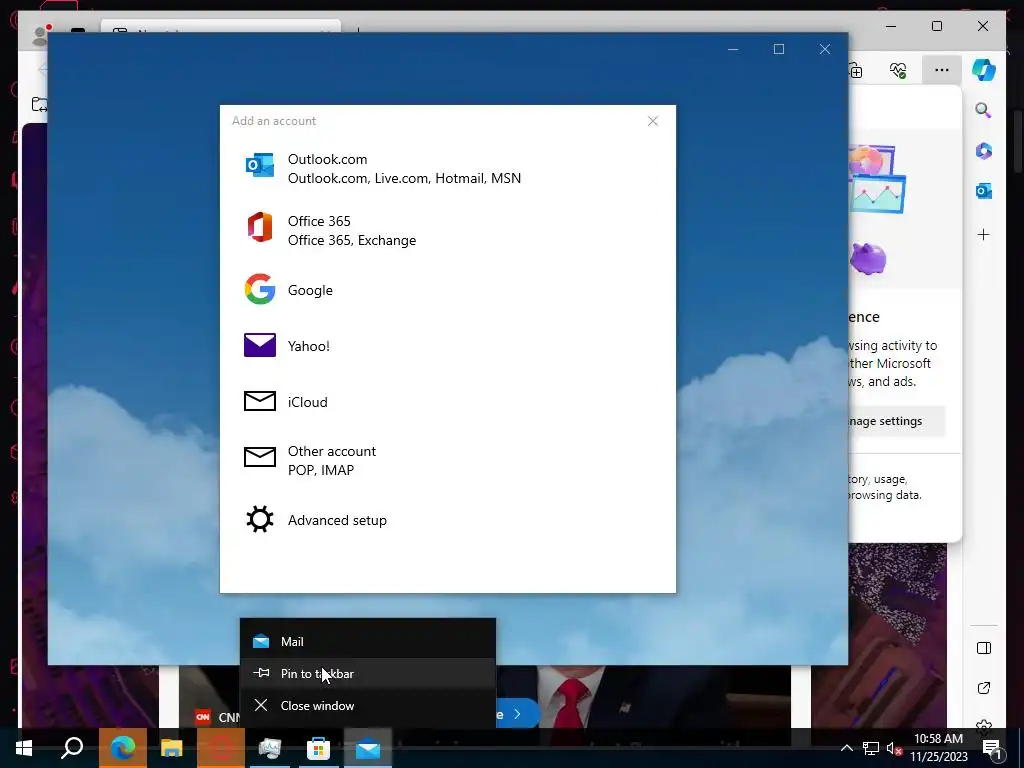Open taskbar search magnifier
Screen dimensions: 1024x768
coord(72,748)
